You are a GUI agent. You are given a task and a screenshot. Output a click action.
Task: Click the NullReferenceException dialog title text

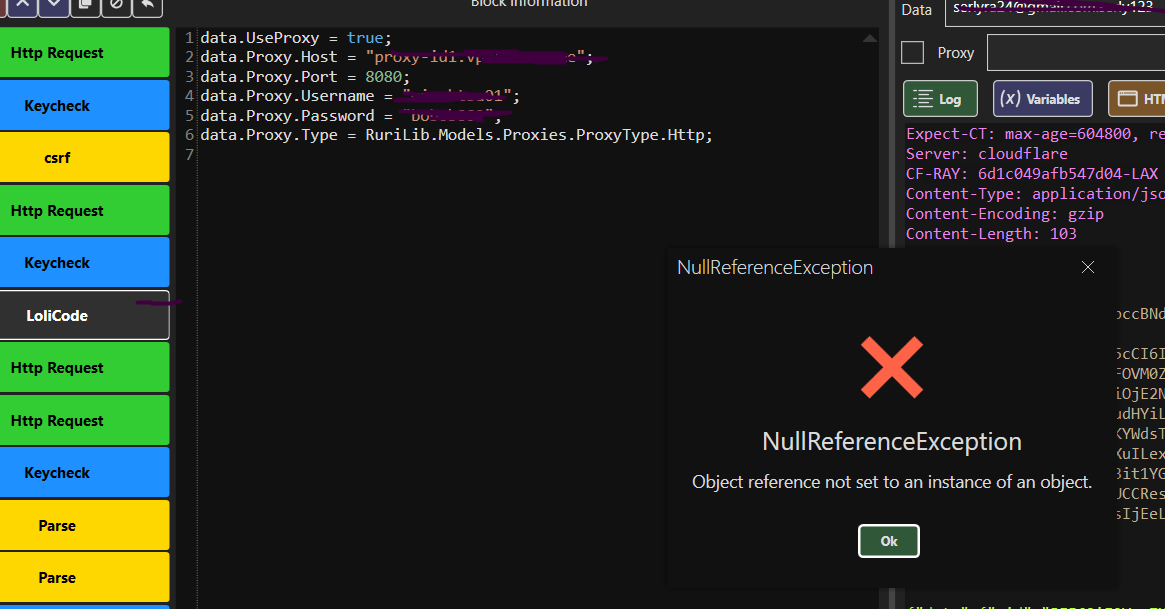tap(775, 267)
